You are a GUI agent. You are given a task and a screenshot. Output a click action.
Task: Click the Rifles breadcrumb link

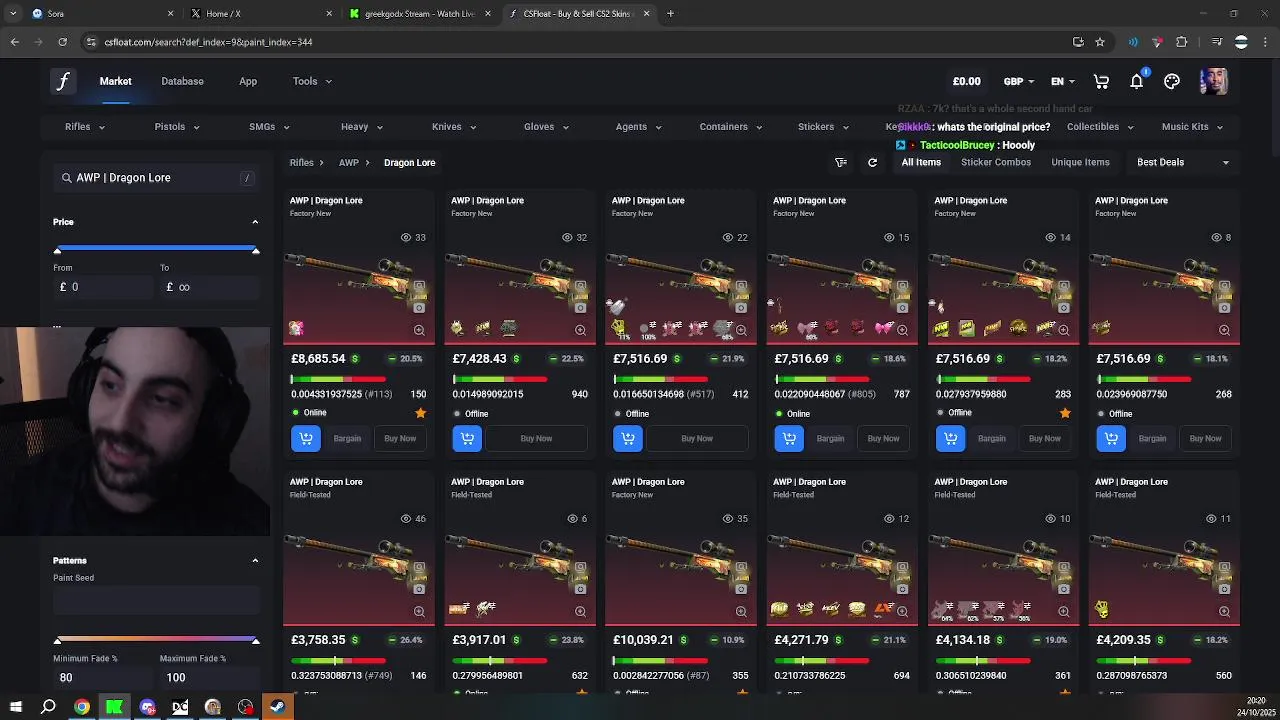[301, 162]
